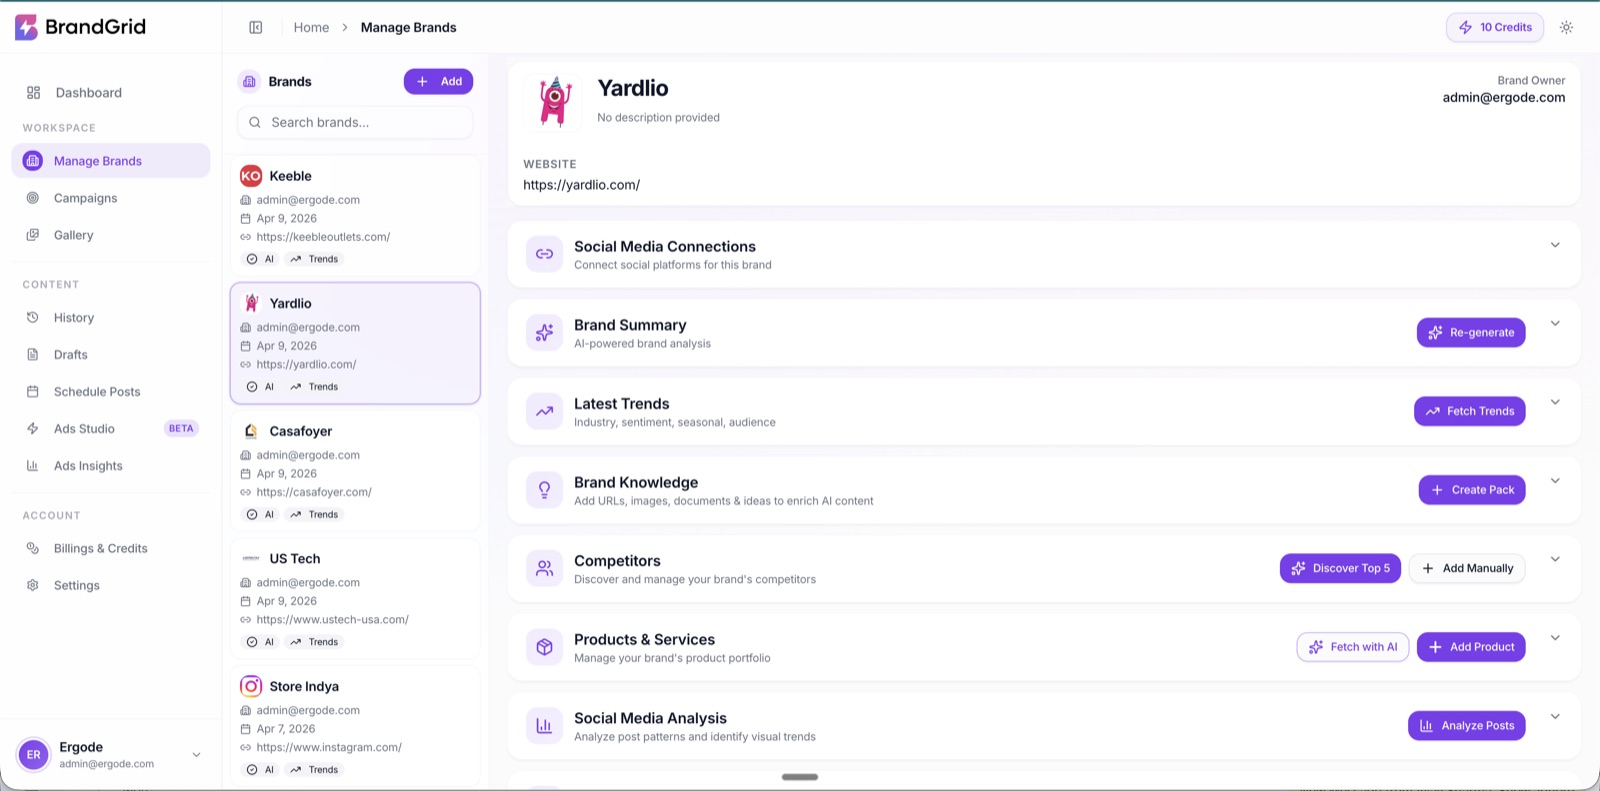Expand the Social Media Analysis section chevron
Screen dimensions: 1600x791
point(1555,716)
